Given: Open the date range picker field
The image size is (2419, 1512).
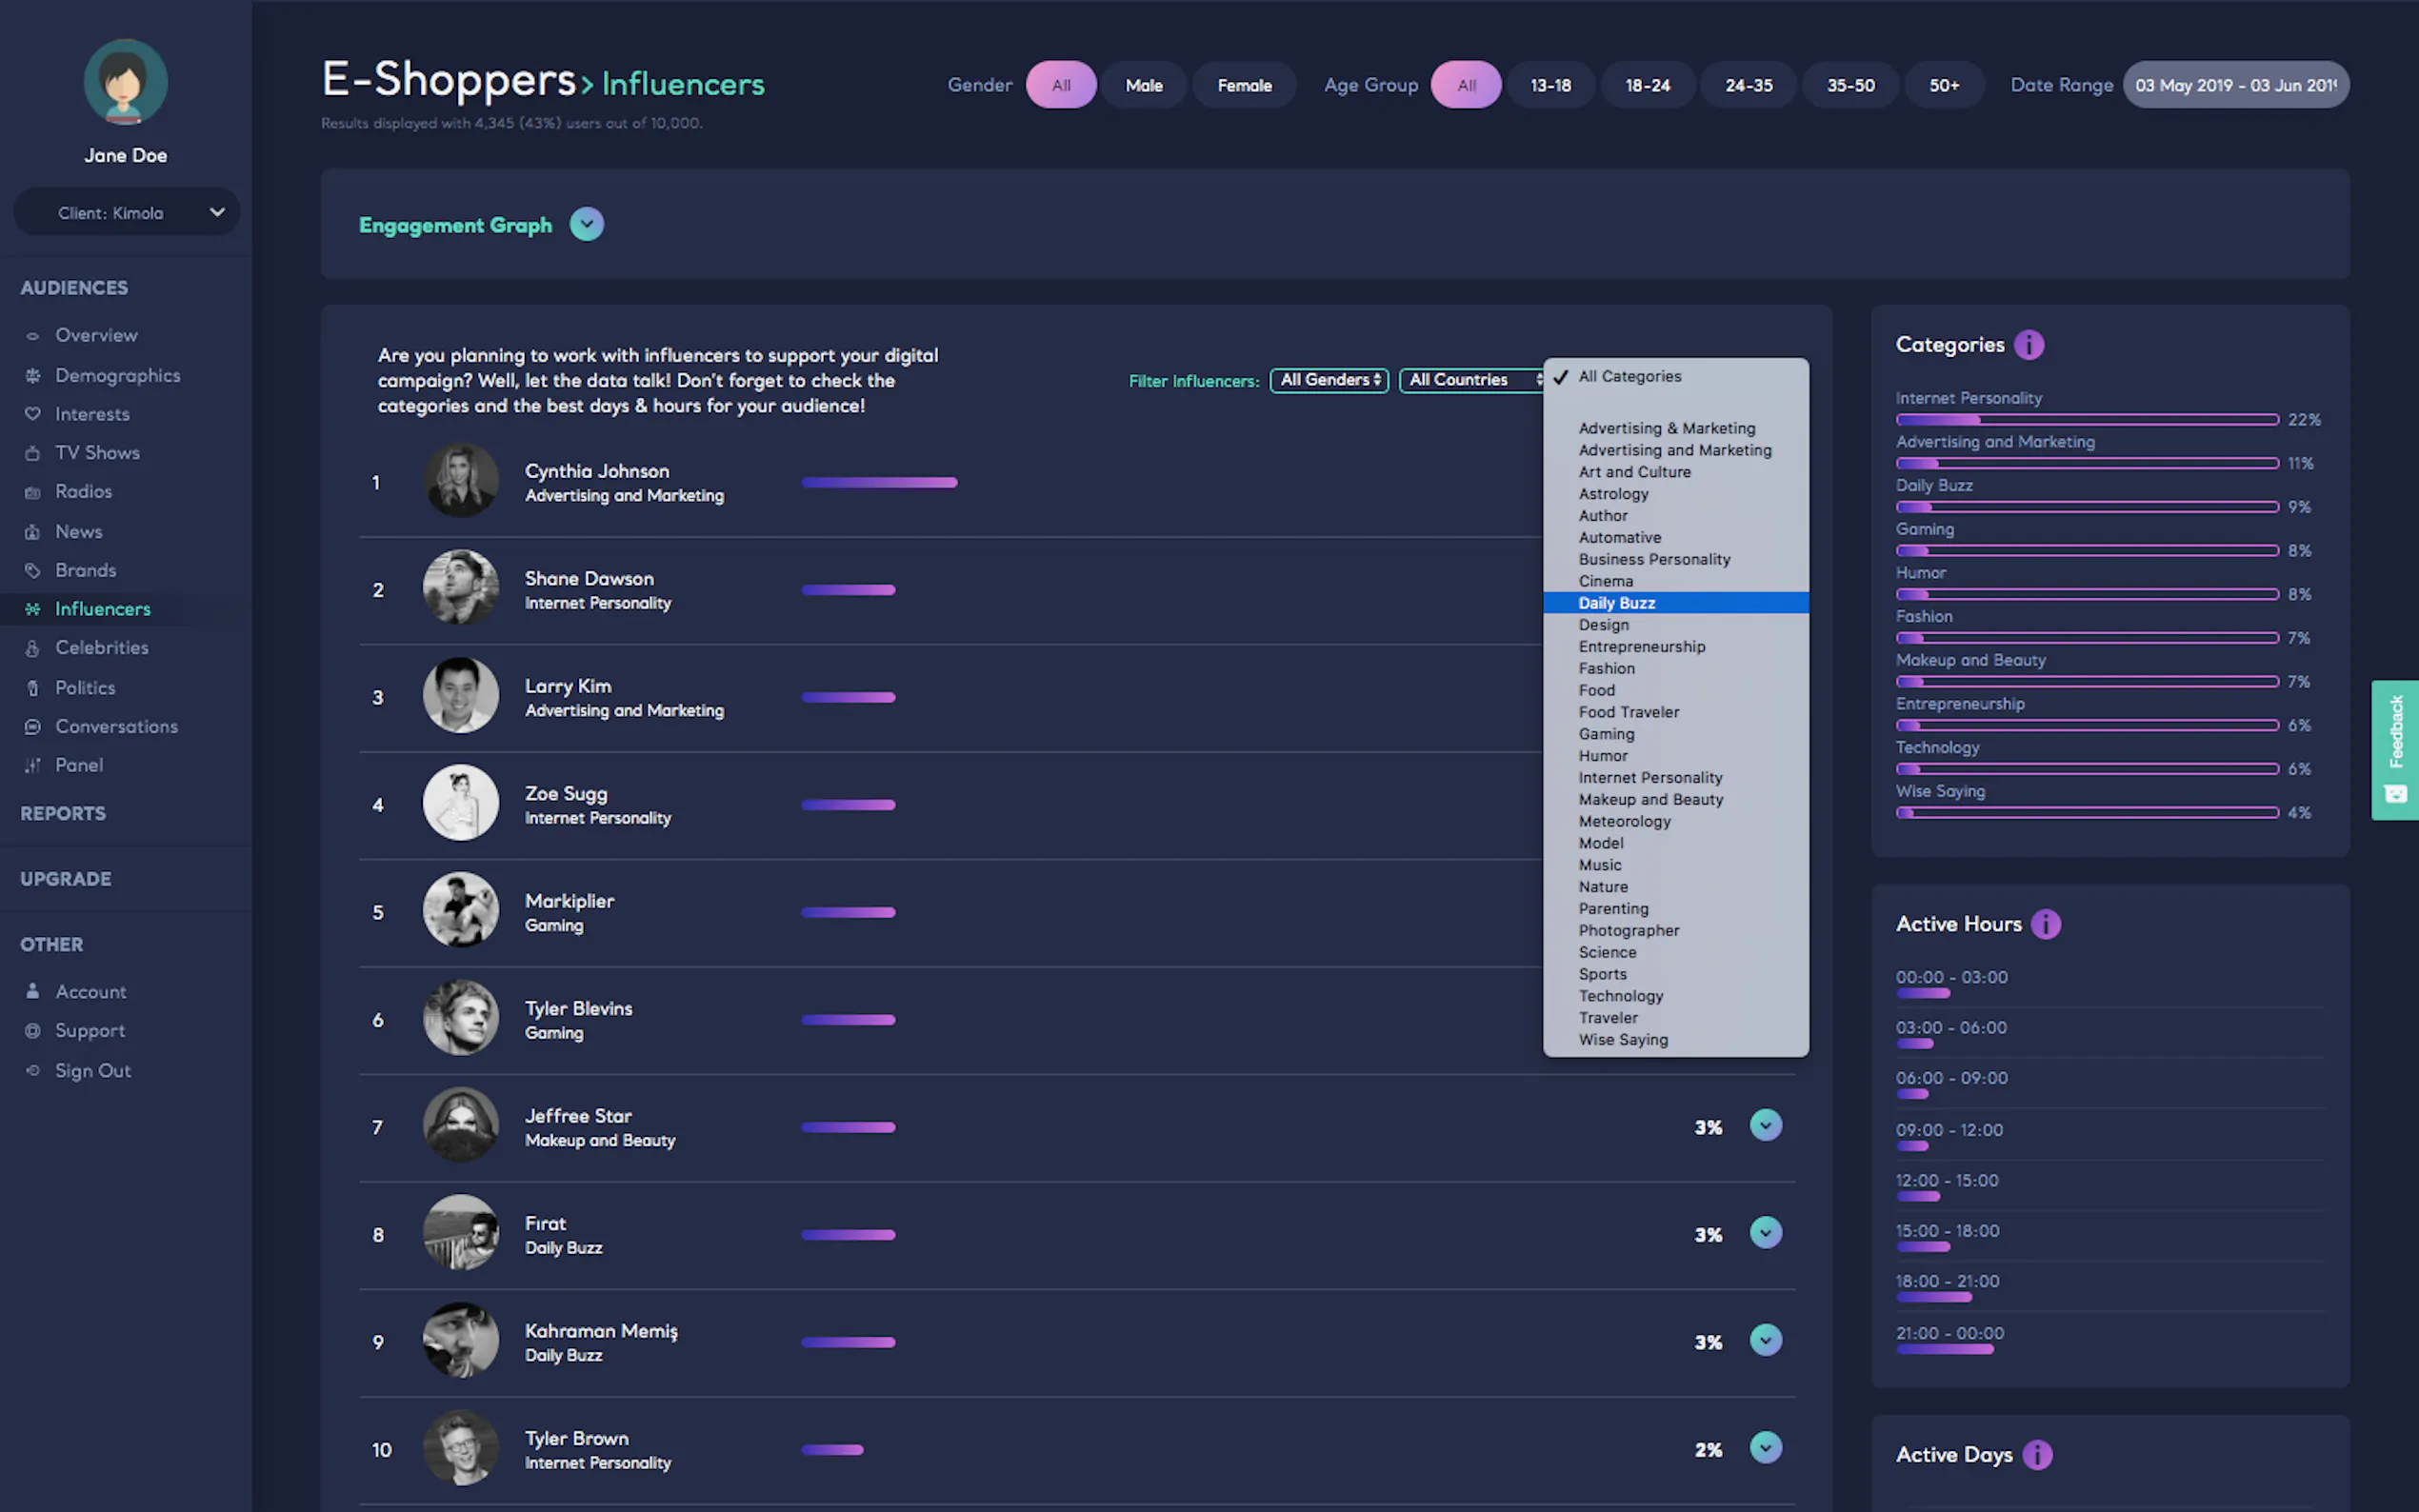Looking at the screenshot, I should tap(2234, 85).
